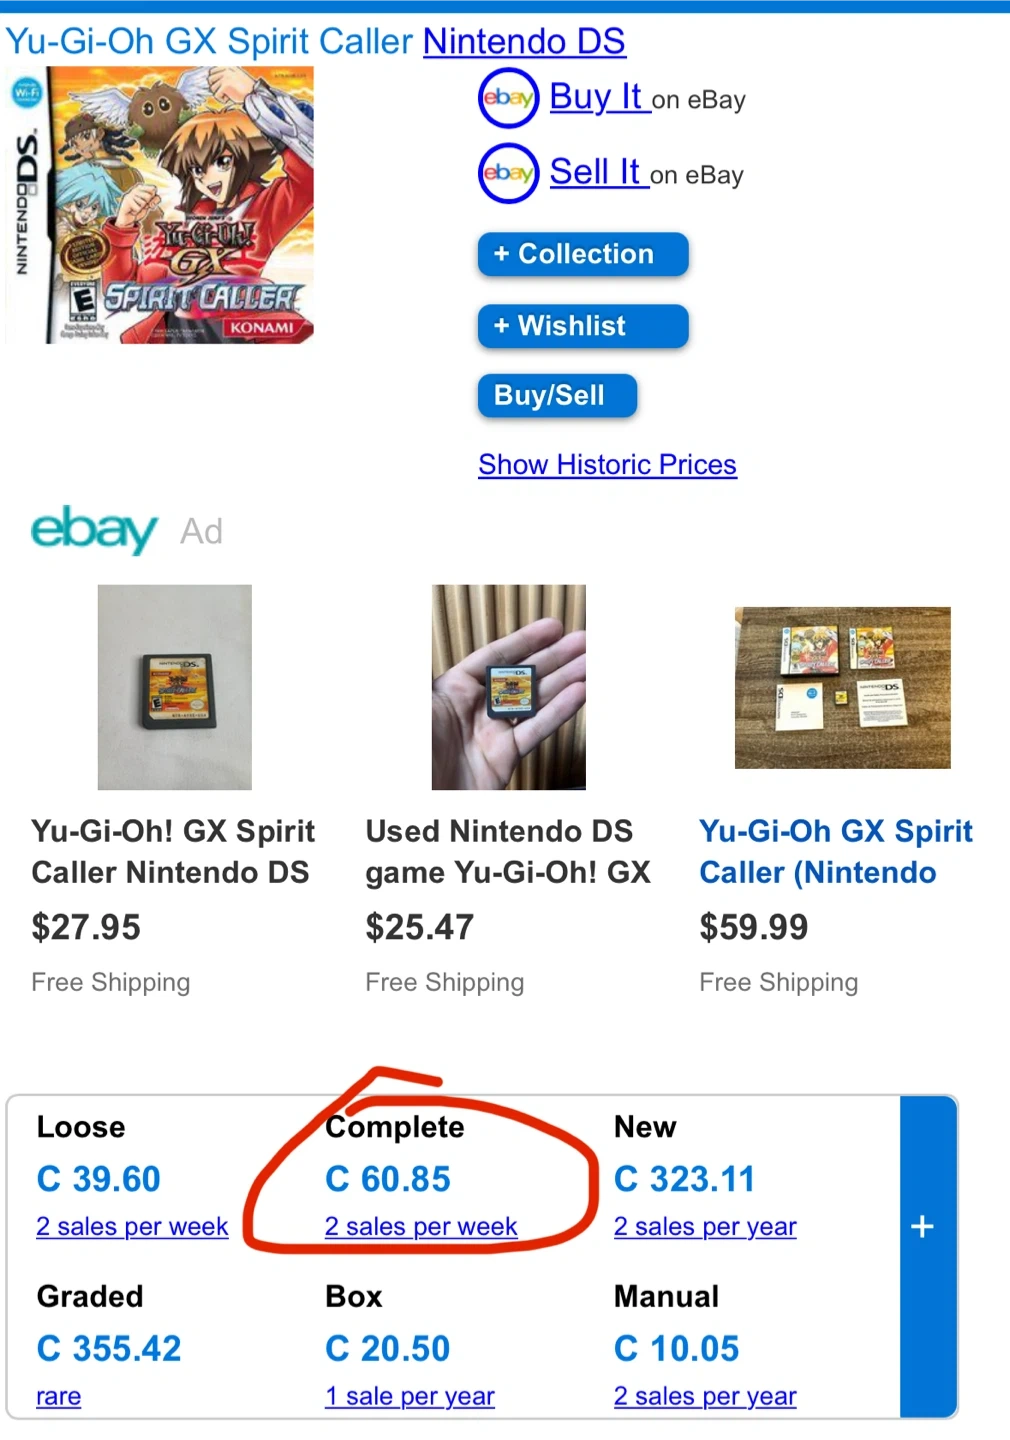Click the eBay logo beside Buy It

click(x=508, y=98)
